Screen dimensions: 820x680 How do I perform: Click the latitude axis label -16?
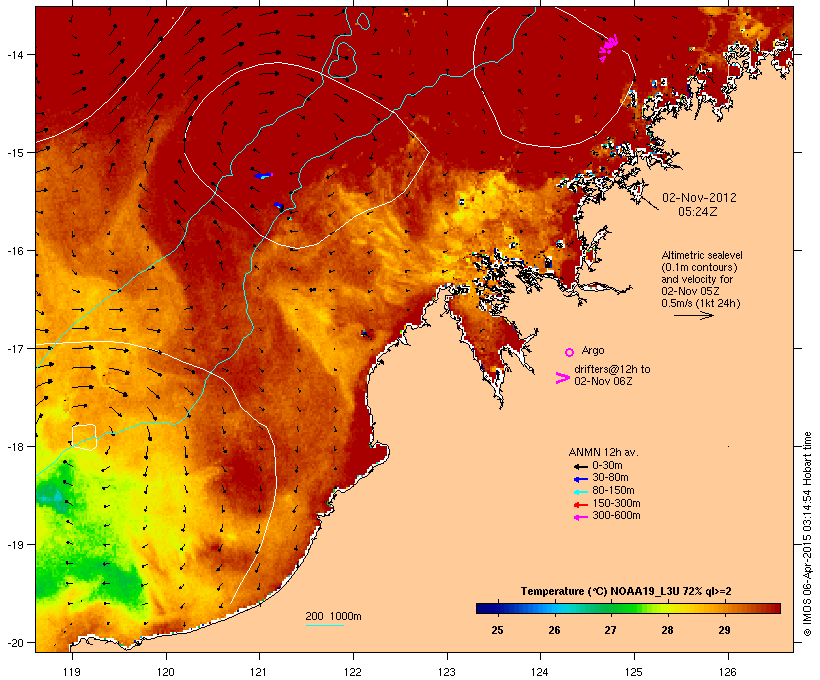15,251
